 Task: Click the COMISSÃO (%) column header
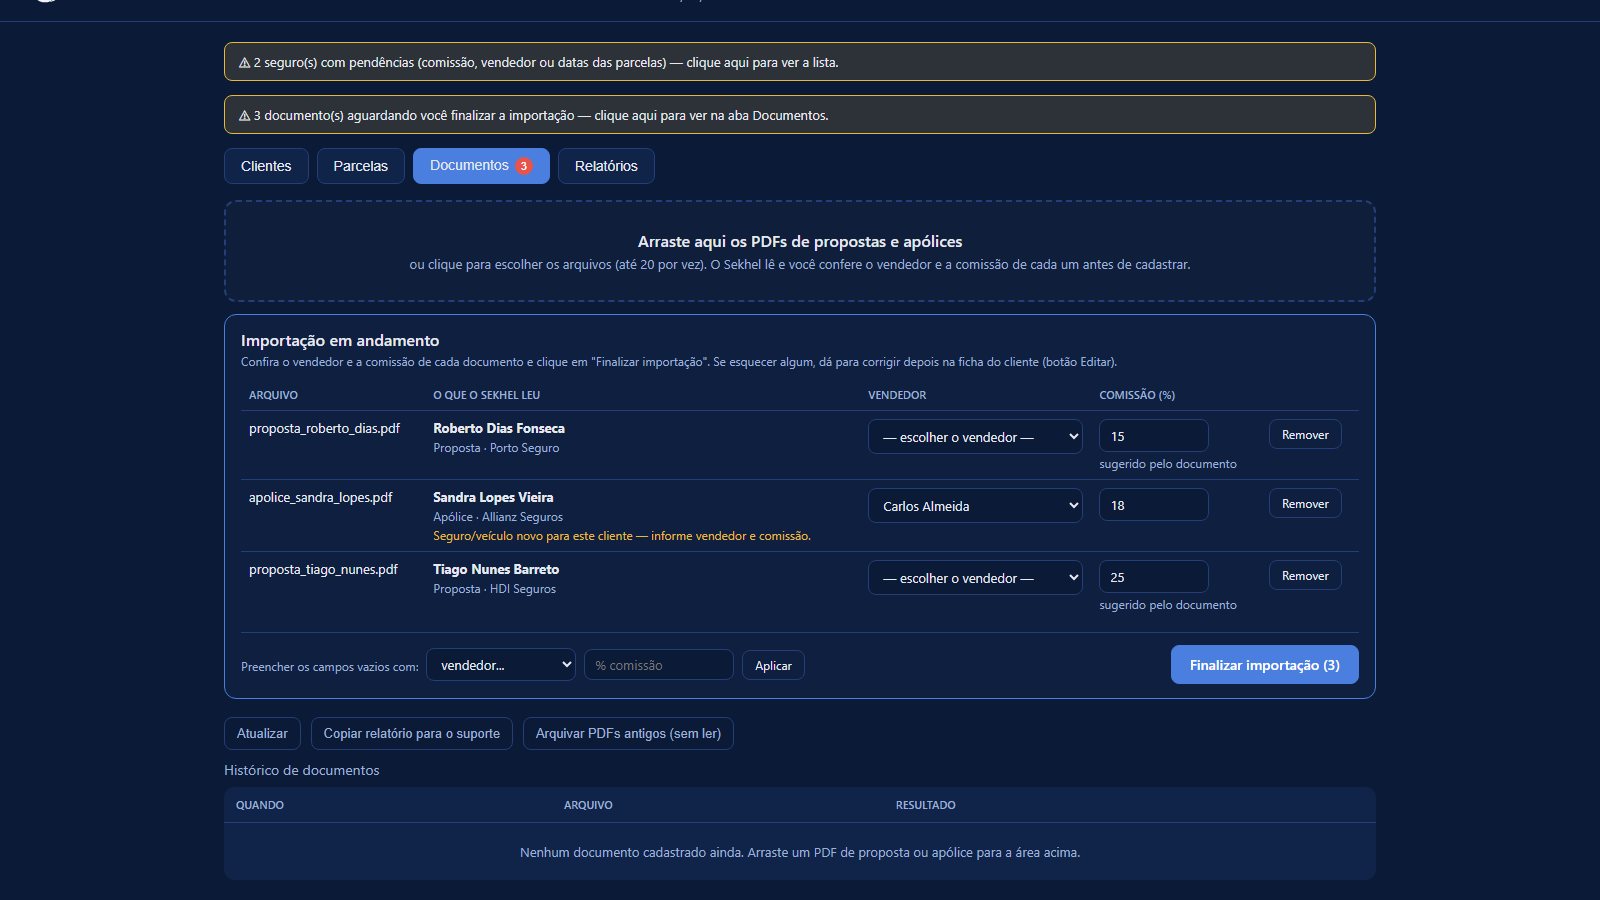tap(1137, 395)
